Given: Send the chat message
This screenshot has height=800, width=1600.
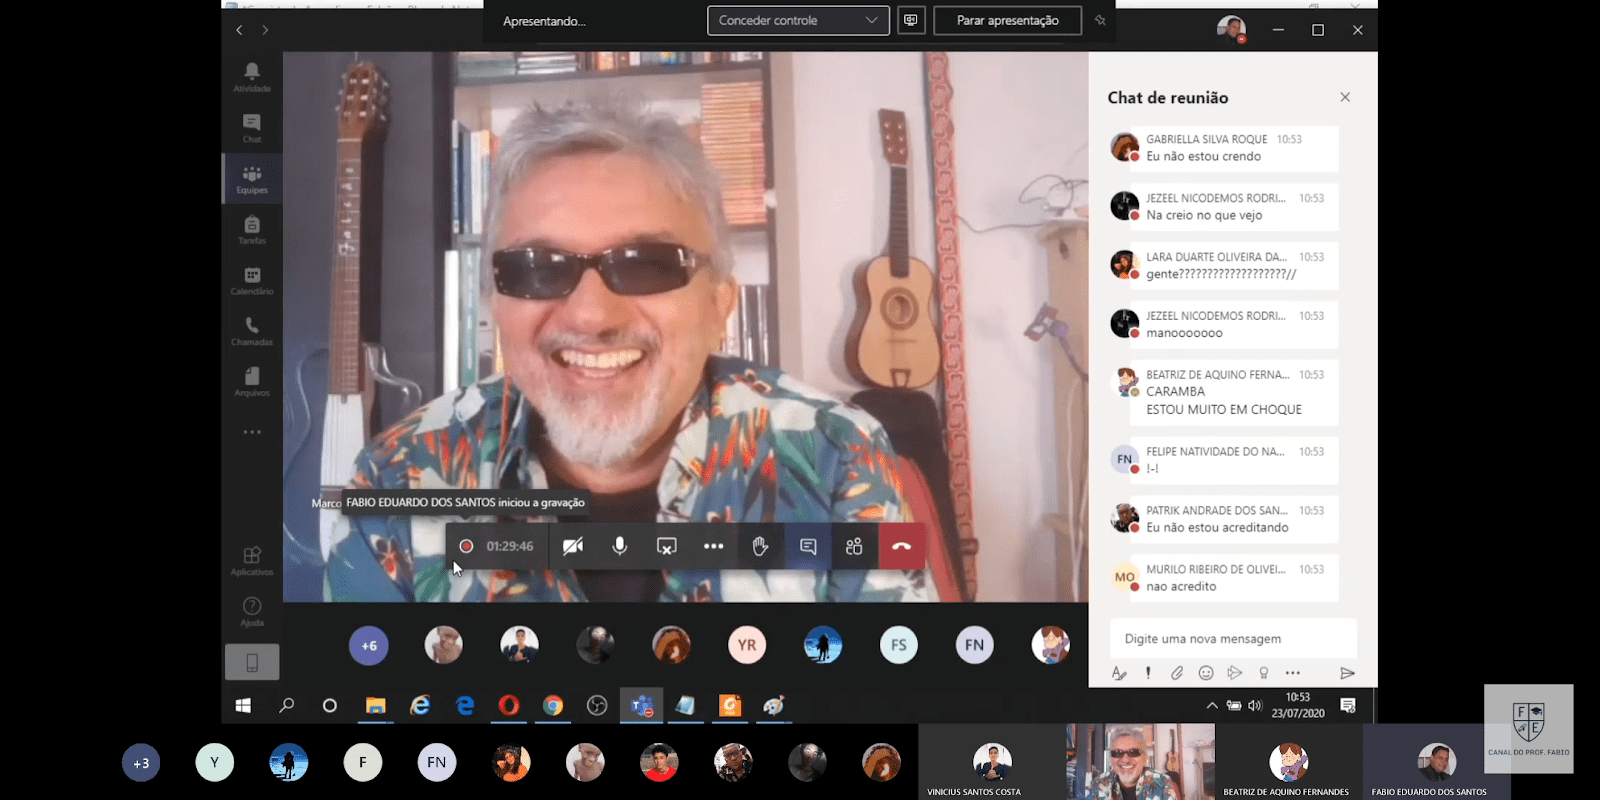Looking at the screenshot, I should tap(1347, 673).
